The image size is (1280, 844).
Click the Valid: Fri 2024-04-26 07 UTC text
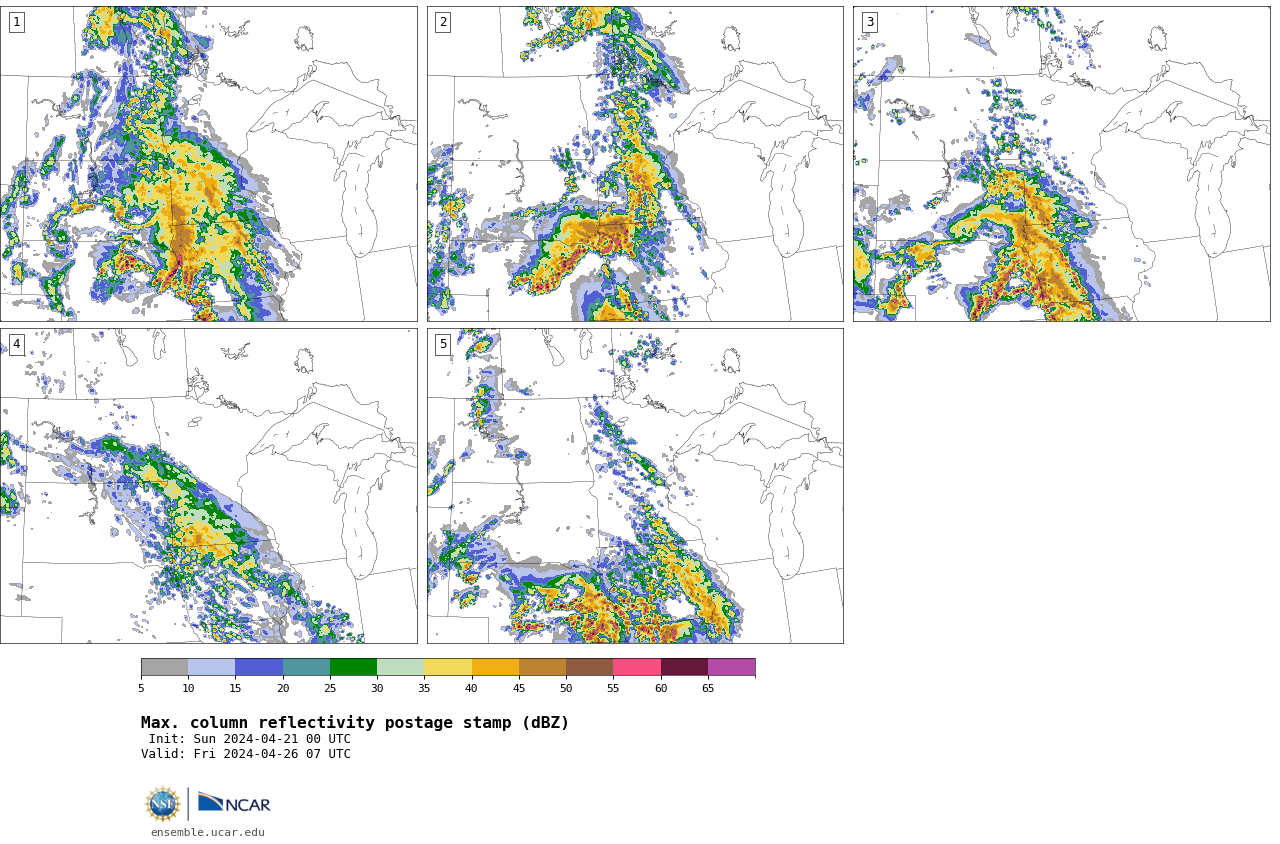[246, 754]
